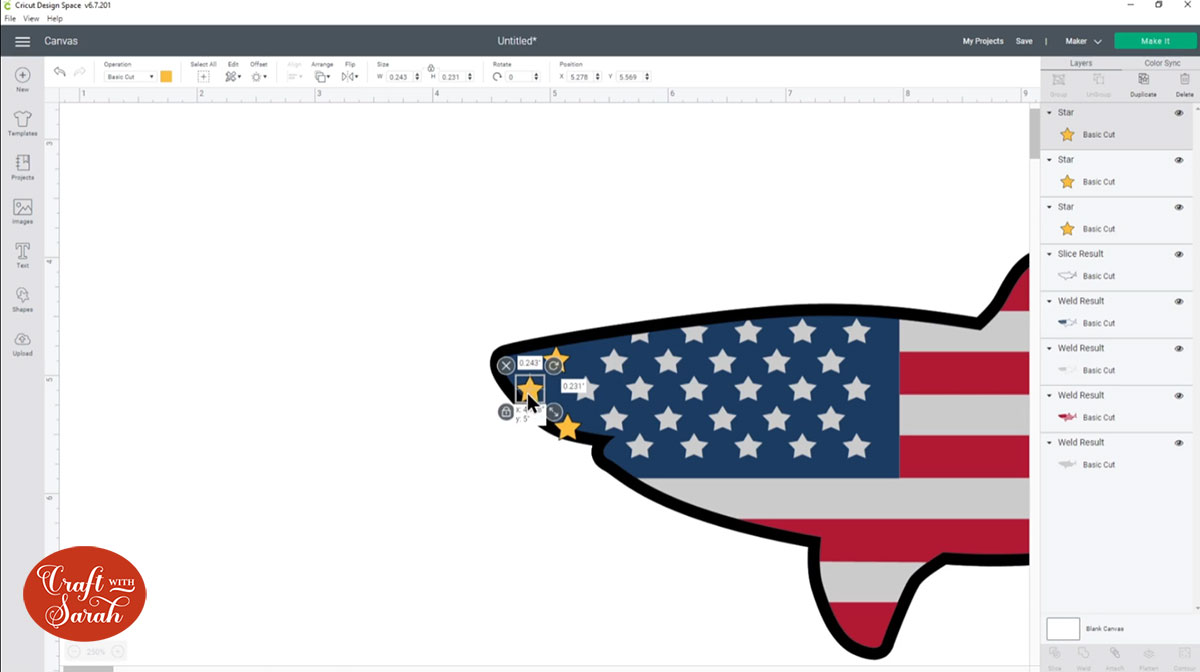This screenshot has height=672, width=1200.
Task: Open My Projects
Action: [983, 41]
